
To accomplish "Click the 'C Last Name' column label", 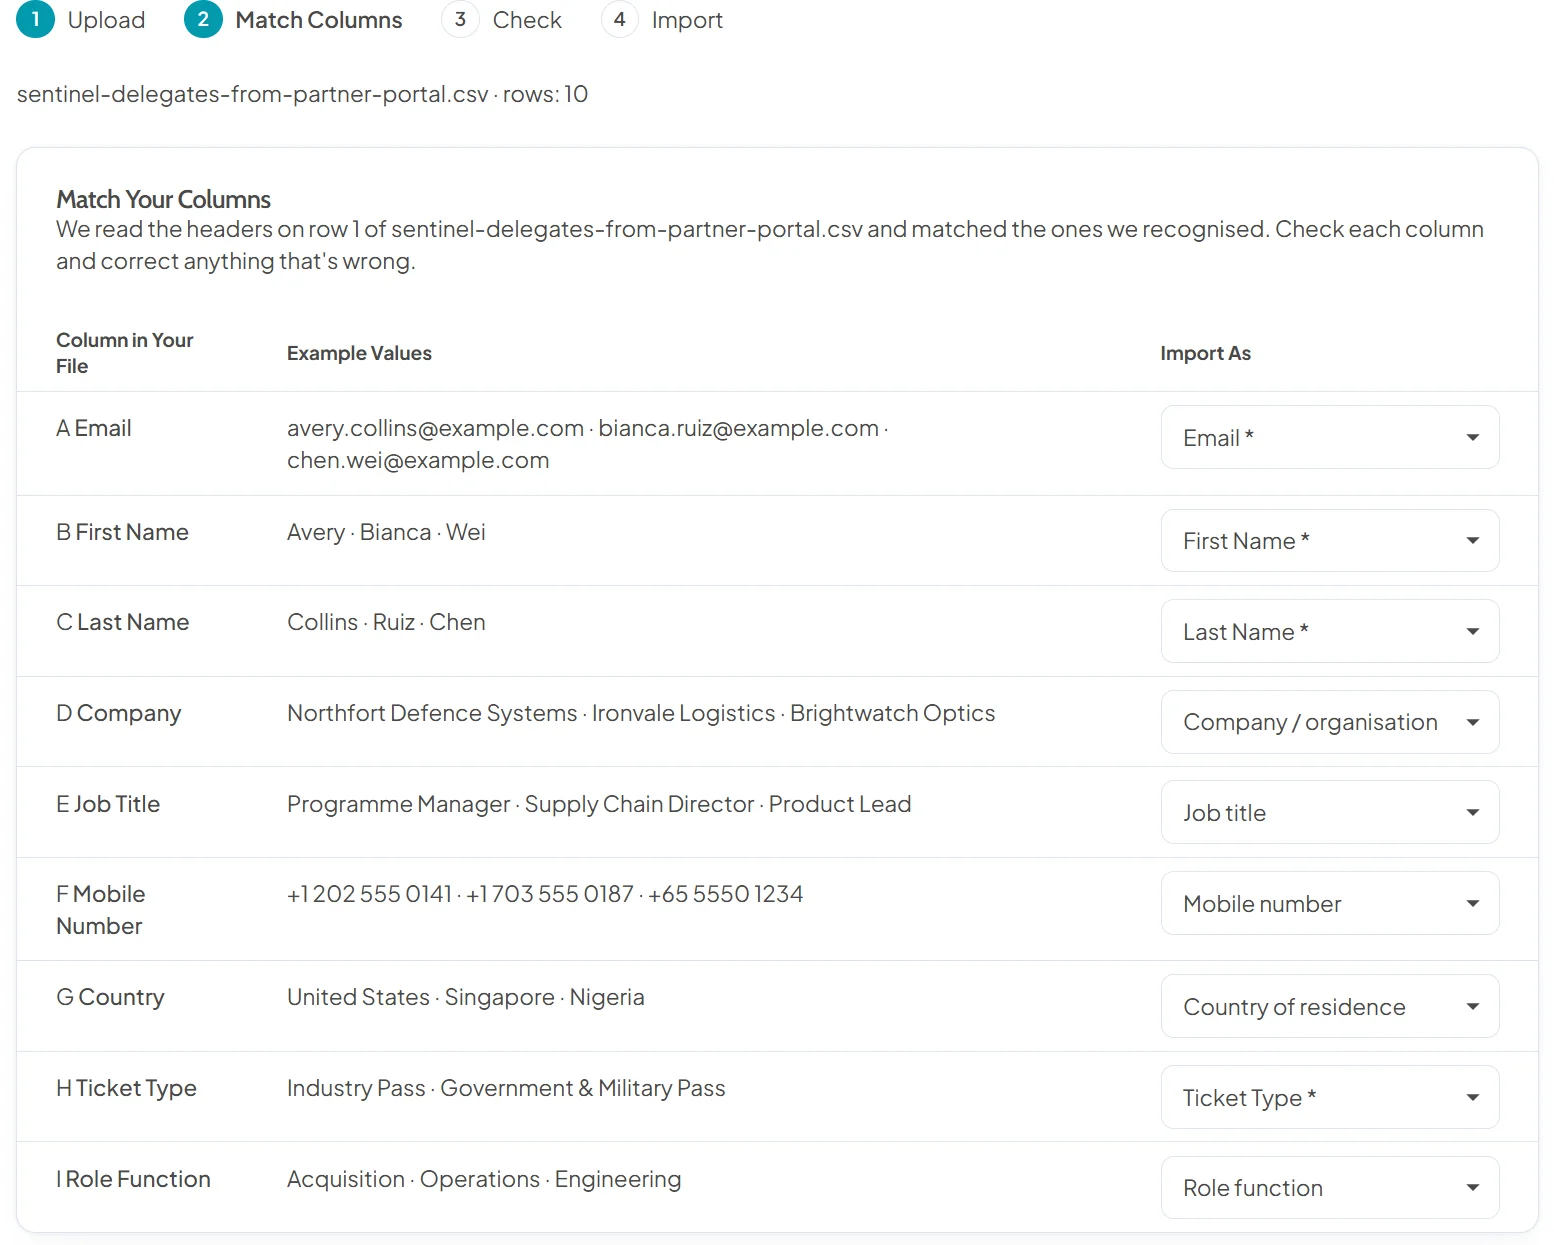I will pos(122,622).
